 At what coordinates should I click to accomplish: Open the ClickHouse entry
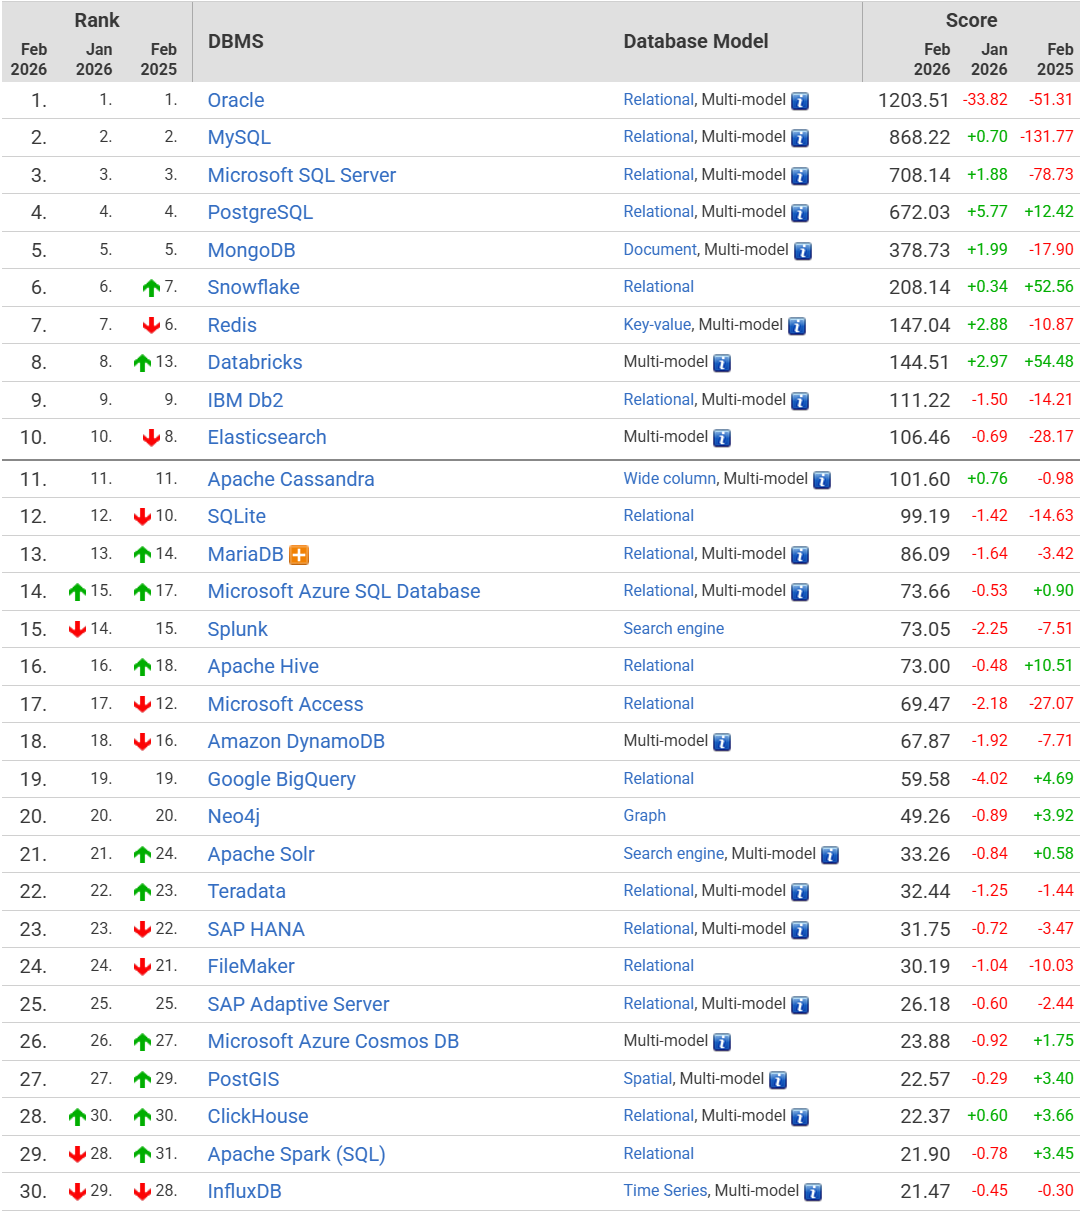pos(258,1116)
